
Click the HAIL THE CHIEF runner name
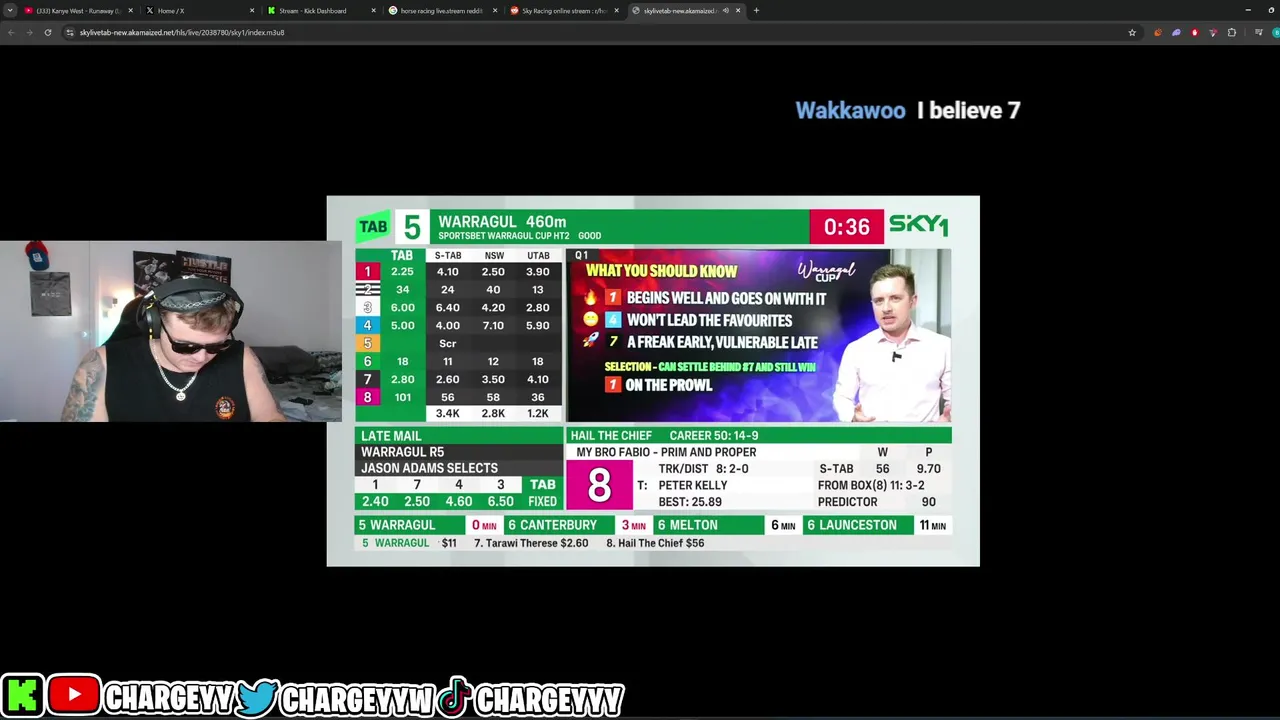click(611, 436)
